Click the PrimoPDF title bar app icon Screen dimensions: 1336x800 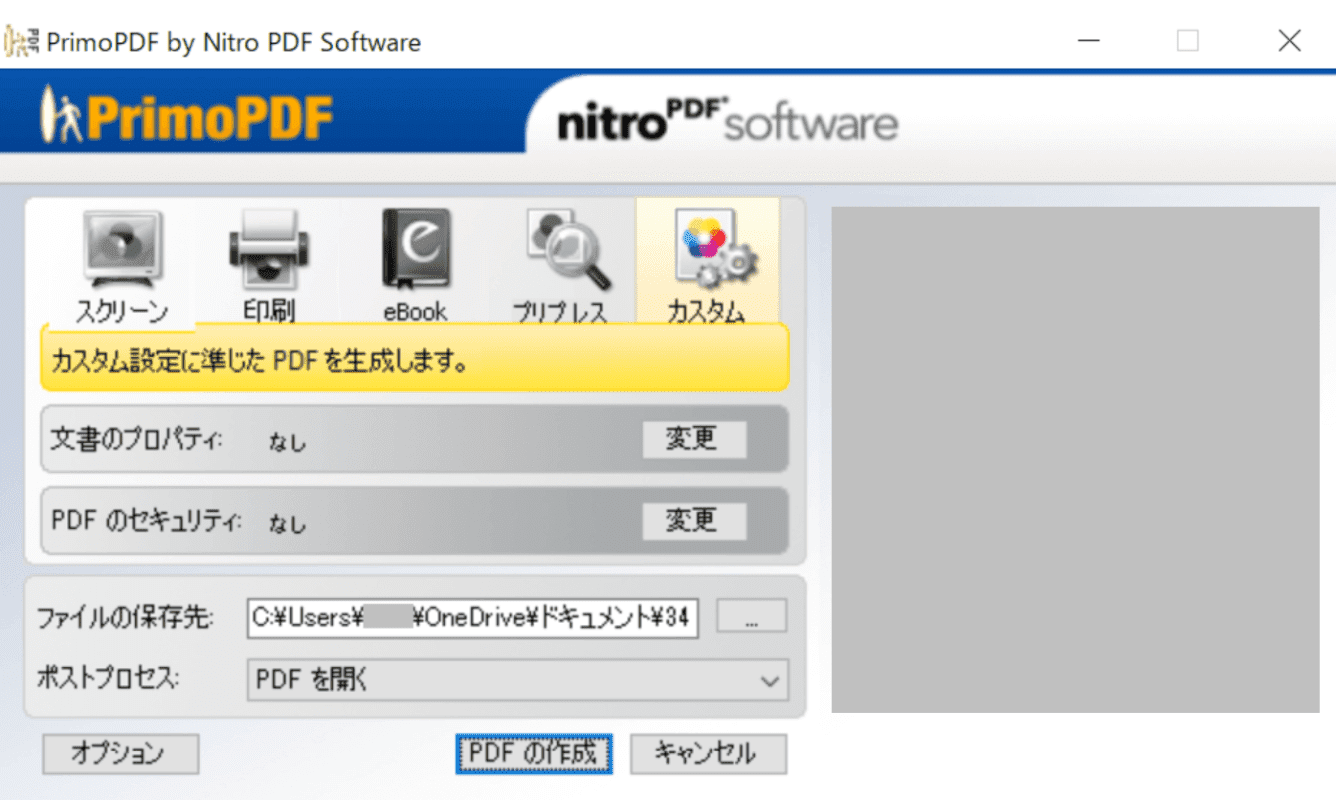22,41
